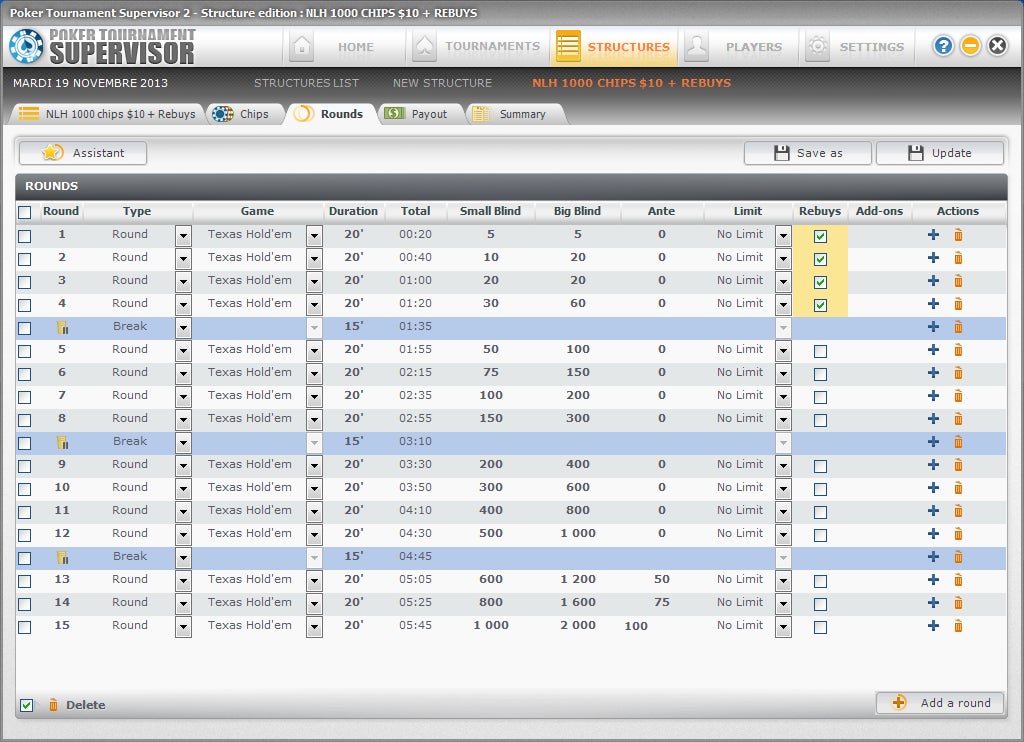Uncheck the Rebuys checkbox for round 3

click(x=820, y=282)
